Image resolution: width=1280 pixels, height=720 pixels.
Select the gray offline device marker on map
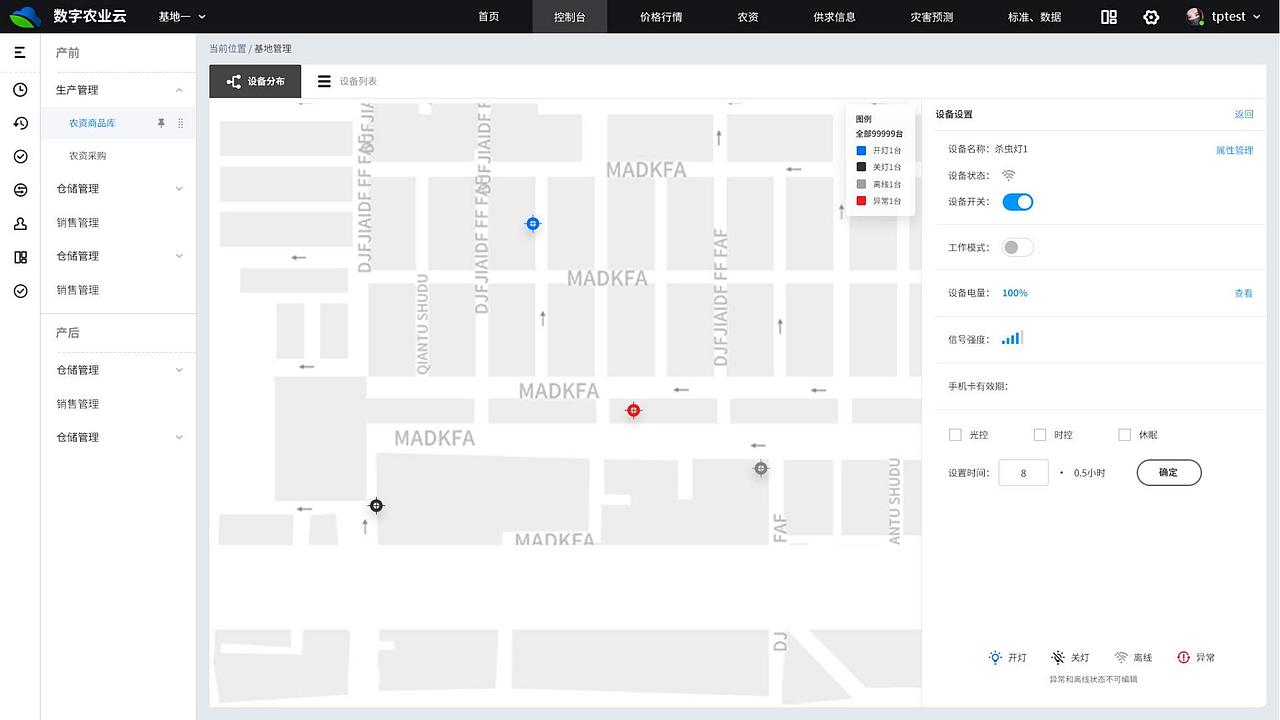(x=761, y=468)
